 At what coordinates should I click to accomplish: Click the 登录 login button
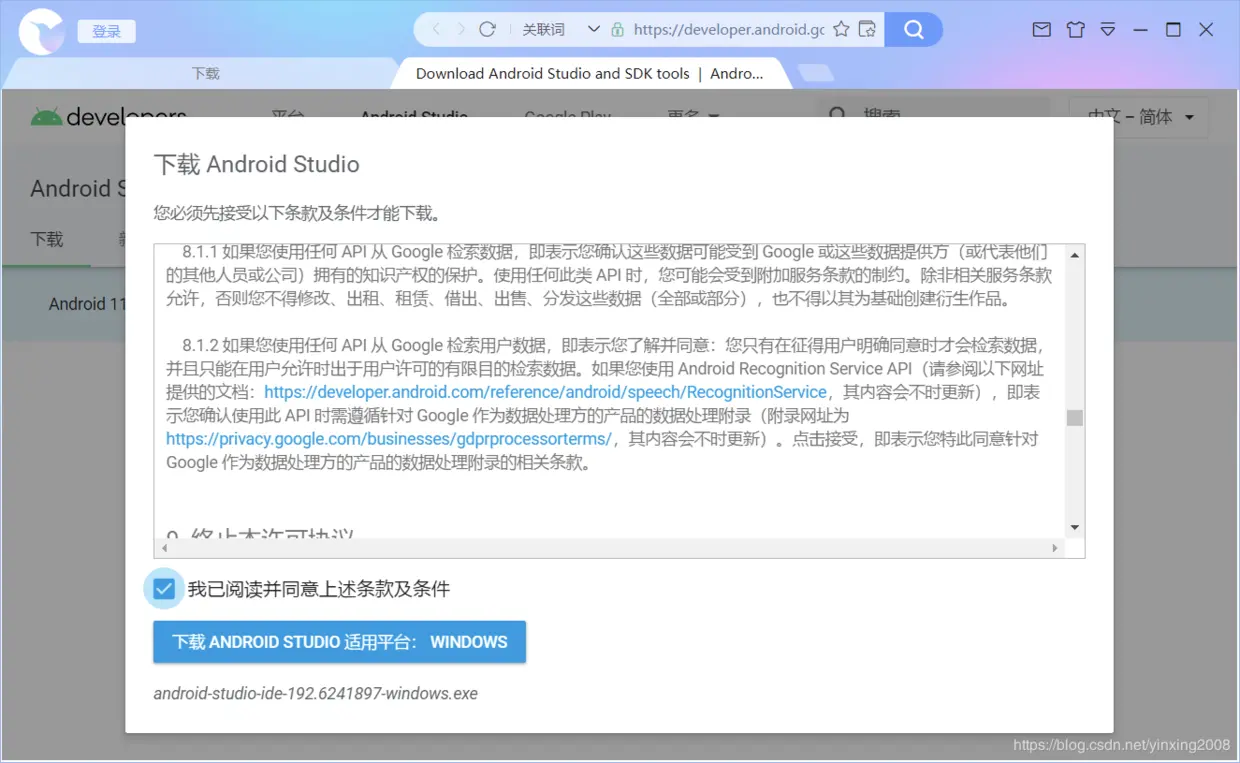[106, 31]
